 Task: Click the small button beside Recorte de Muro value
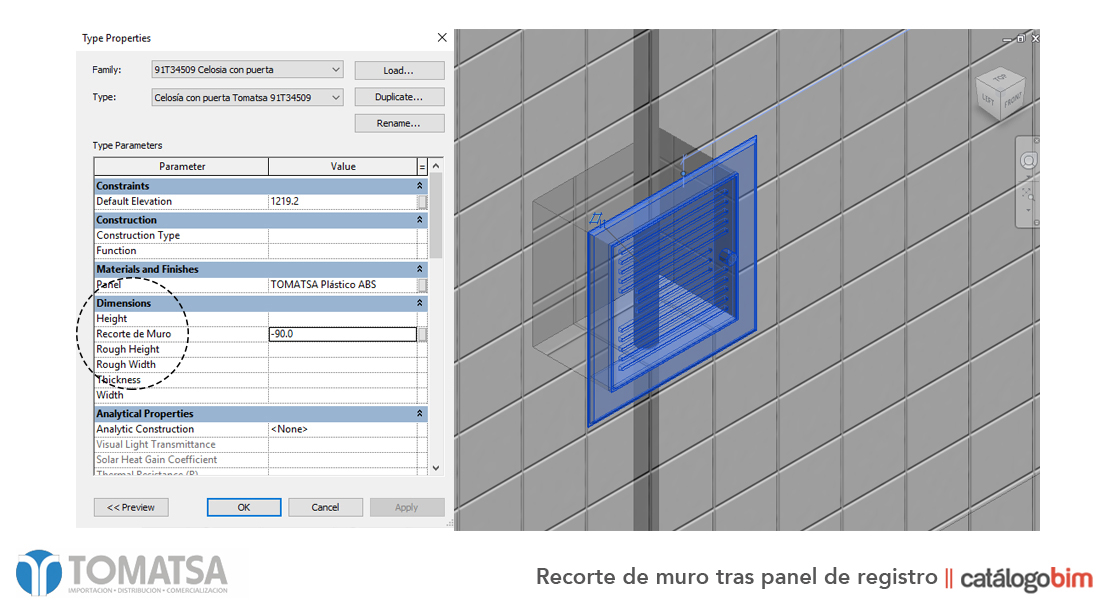click(422, 334)
